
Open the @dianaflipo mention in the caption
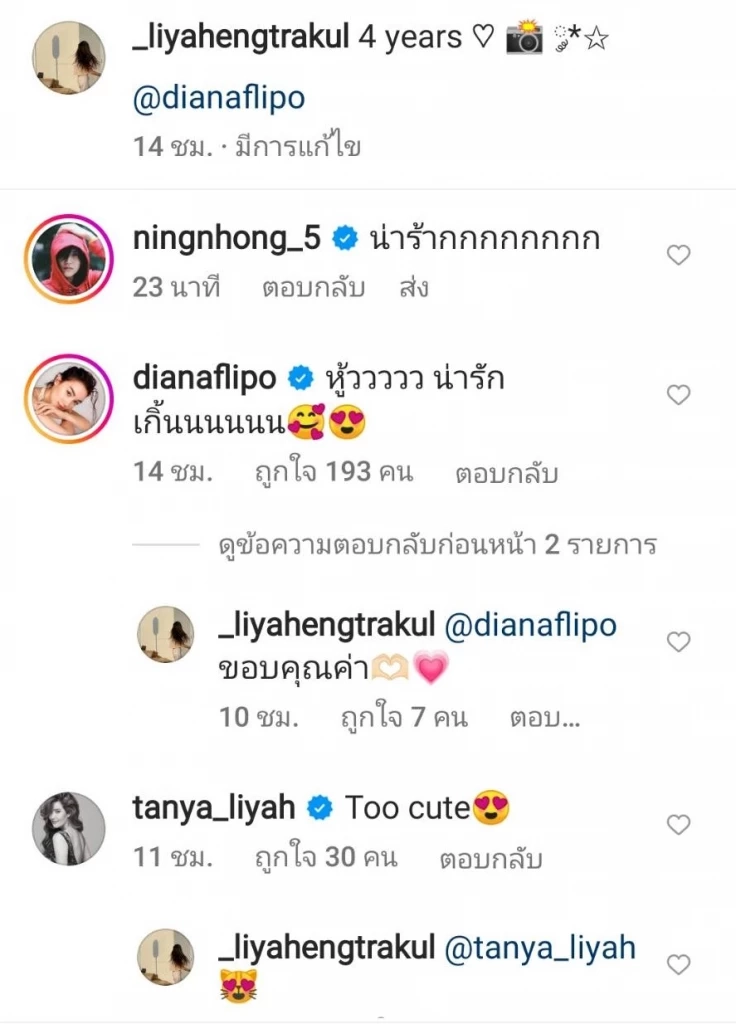(x=219, y=96)
